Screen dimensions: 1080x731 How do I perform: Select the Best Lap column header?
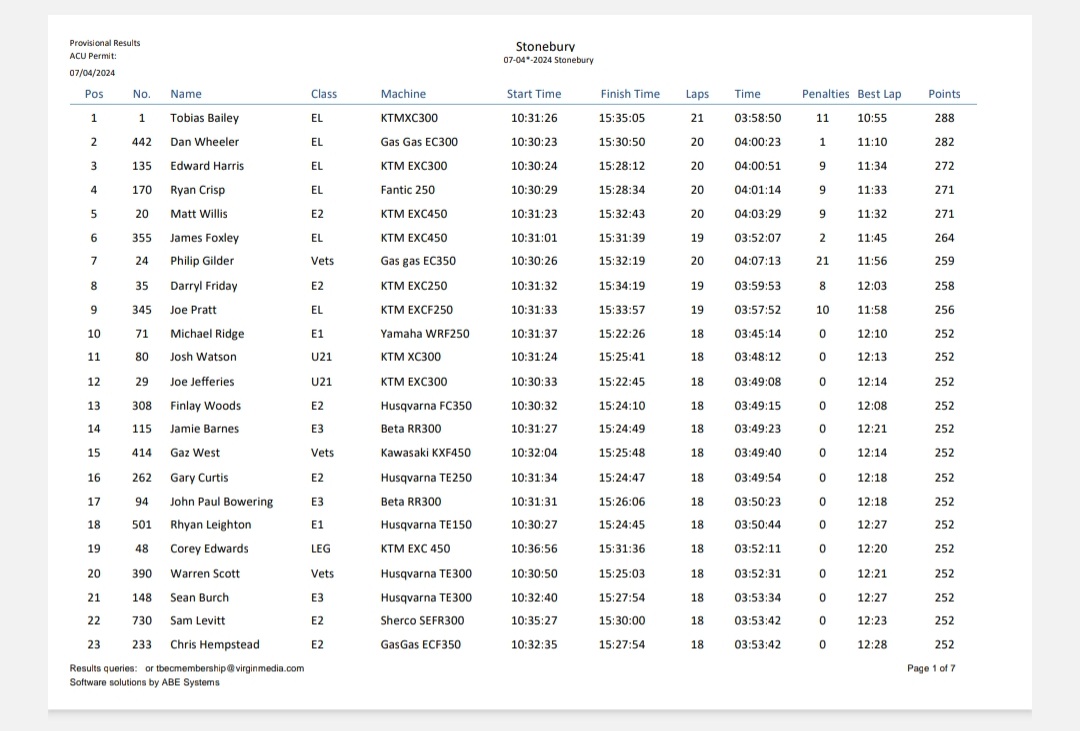pyautogui.click(x=879, y=94)
